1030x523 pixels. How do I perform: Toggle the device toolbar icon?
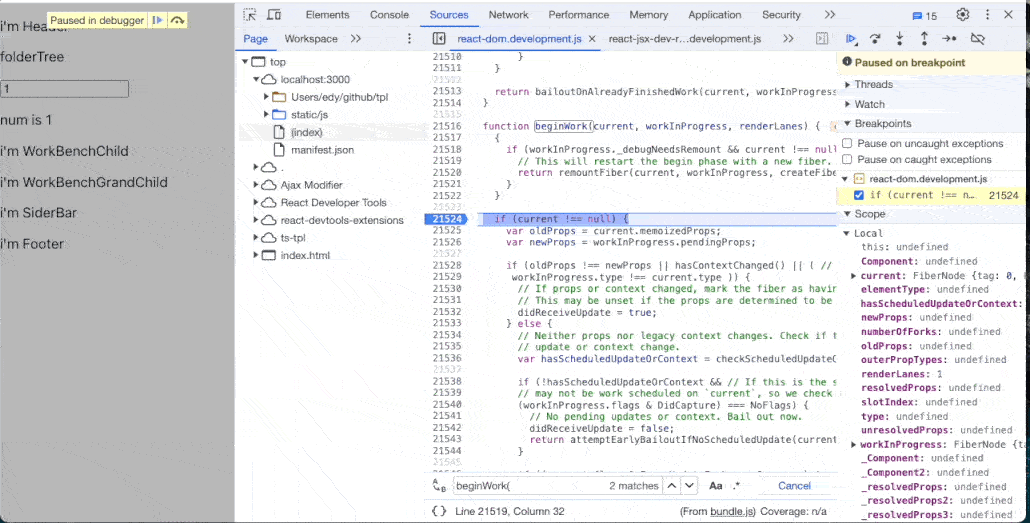[x=274, y=14]
